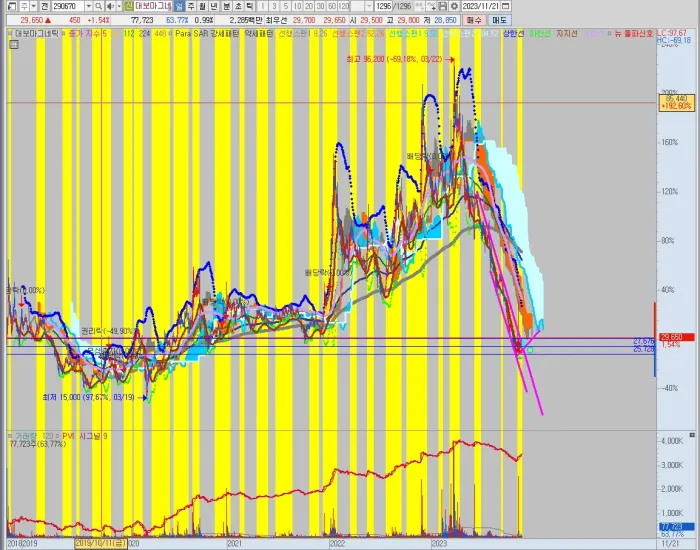The image size is (700, 550).
Task: Click the 하한선 legend label
Action: (540, 33)
